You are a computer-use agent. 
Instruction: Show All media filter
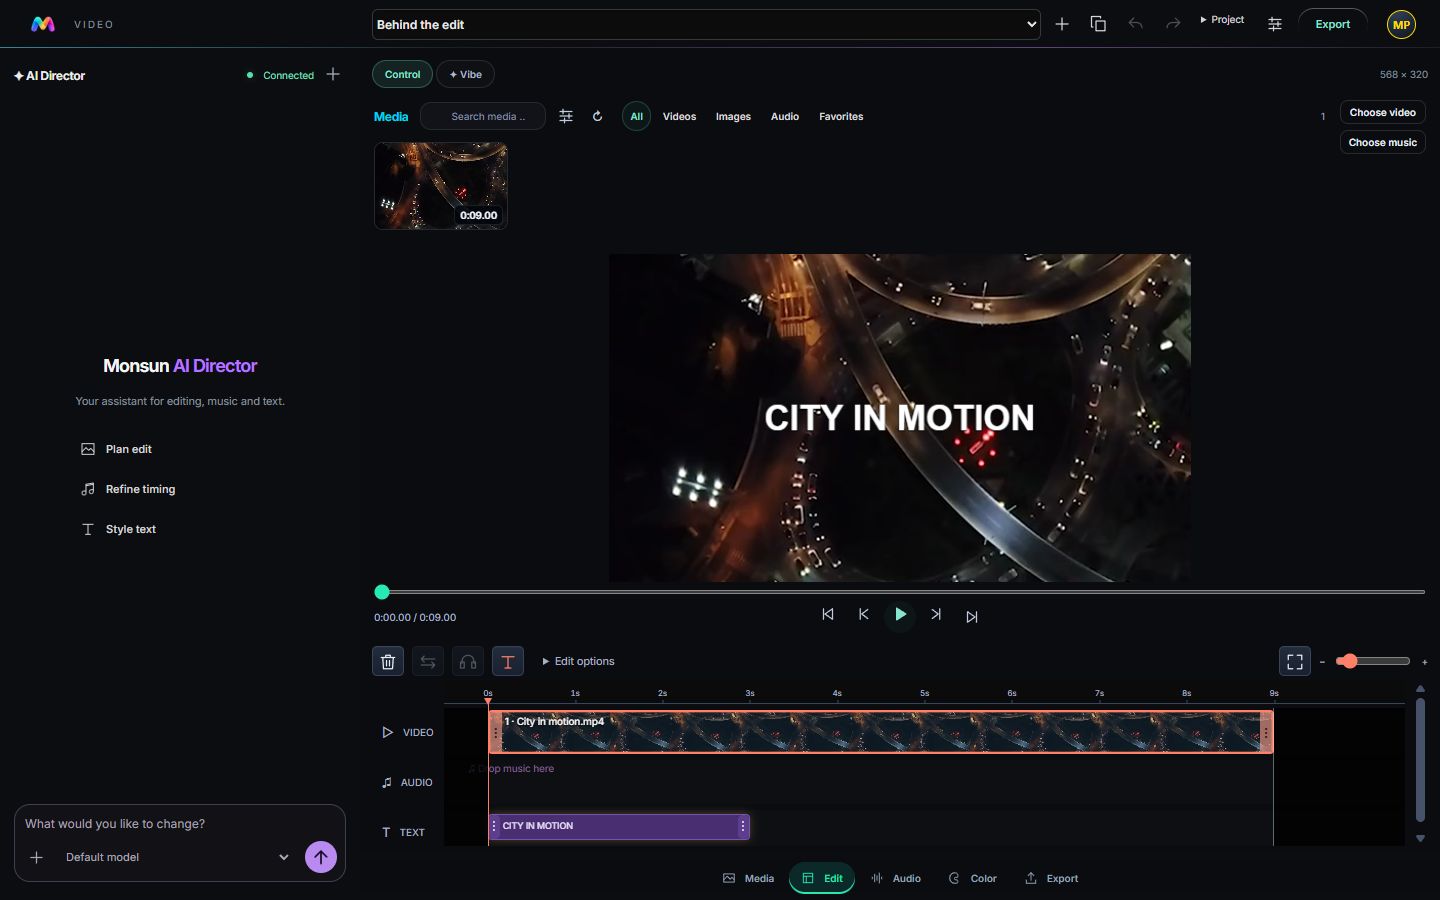tap(636, 116)
